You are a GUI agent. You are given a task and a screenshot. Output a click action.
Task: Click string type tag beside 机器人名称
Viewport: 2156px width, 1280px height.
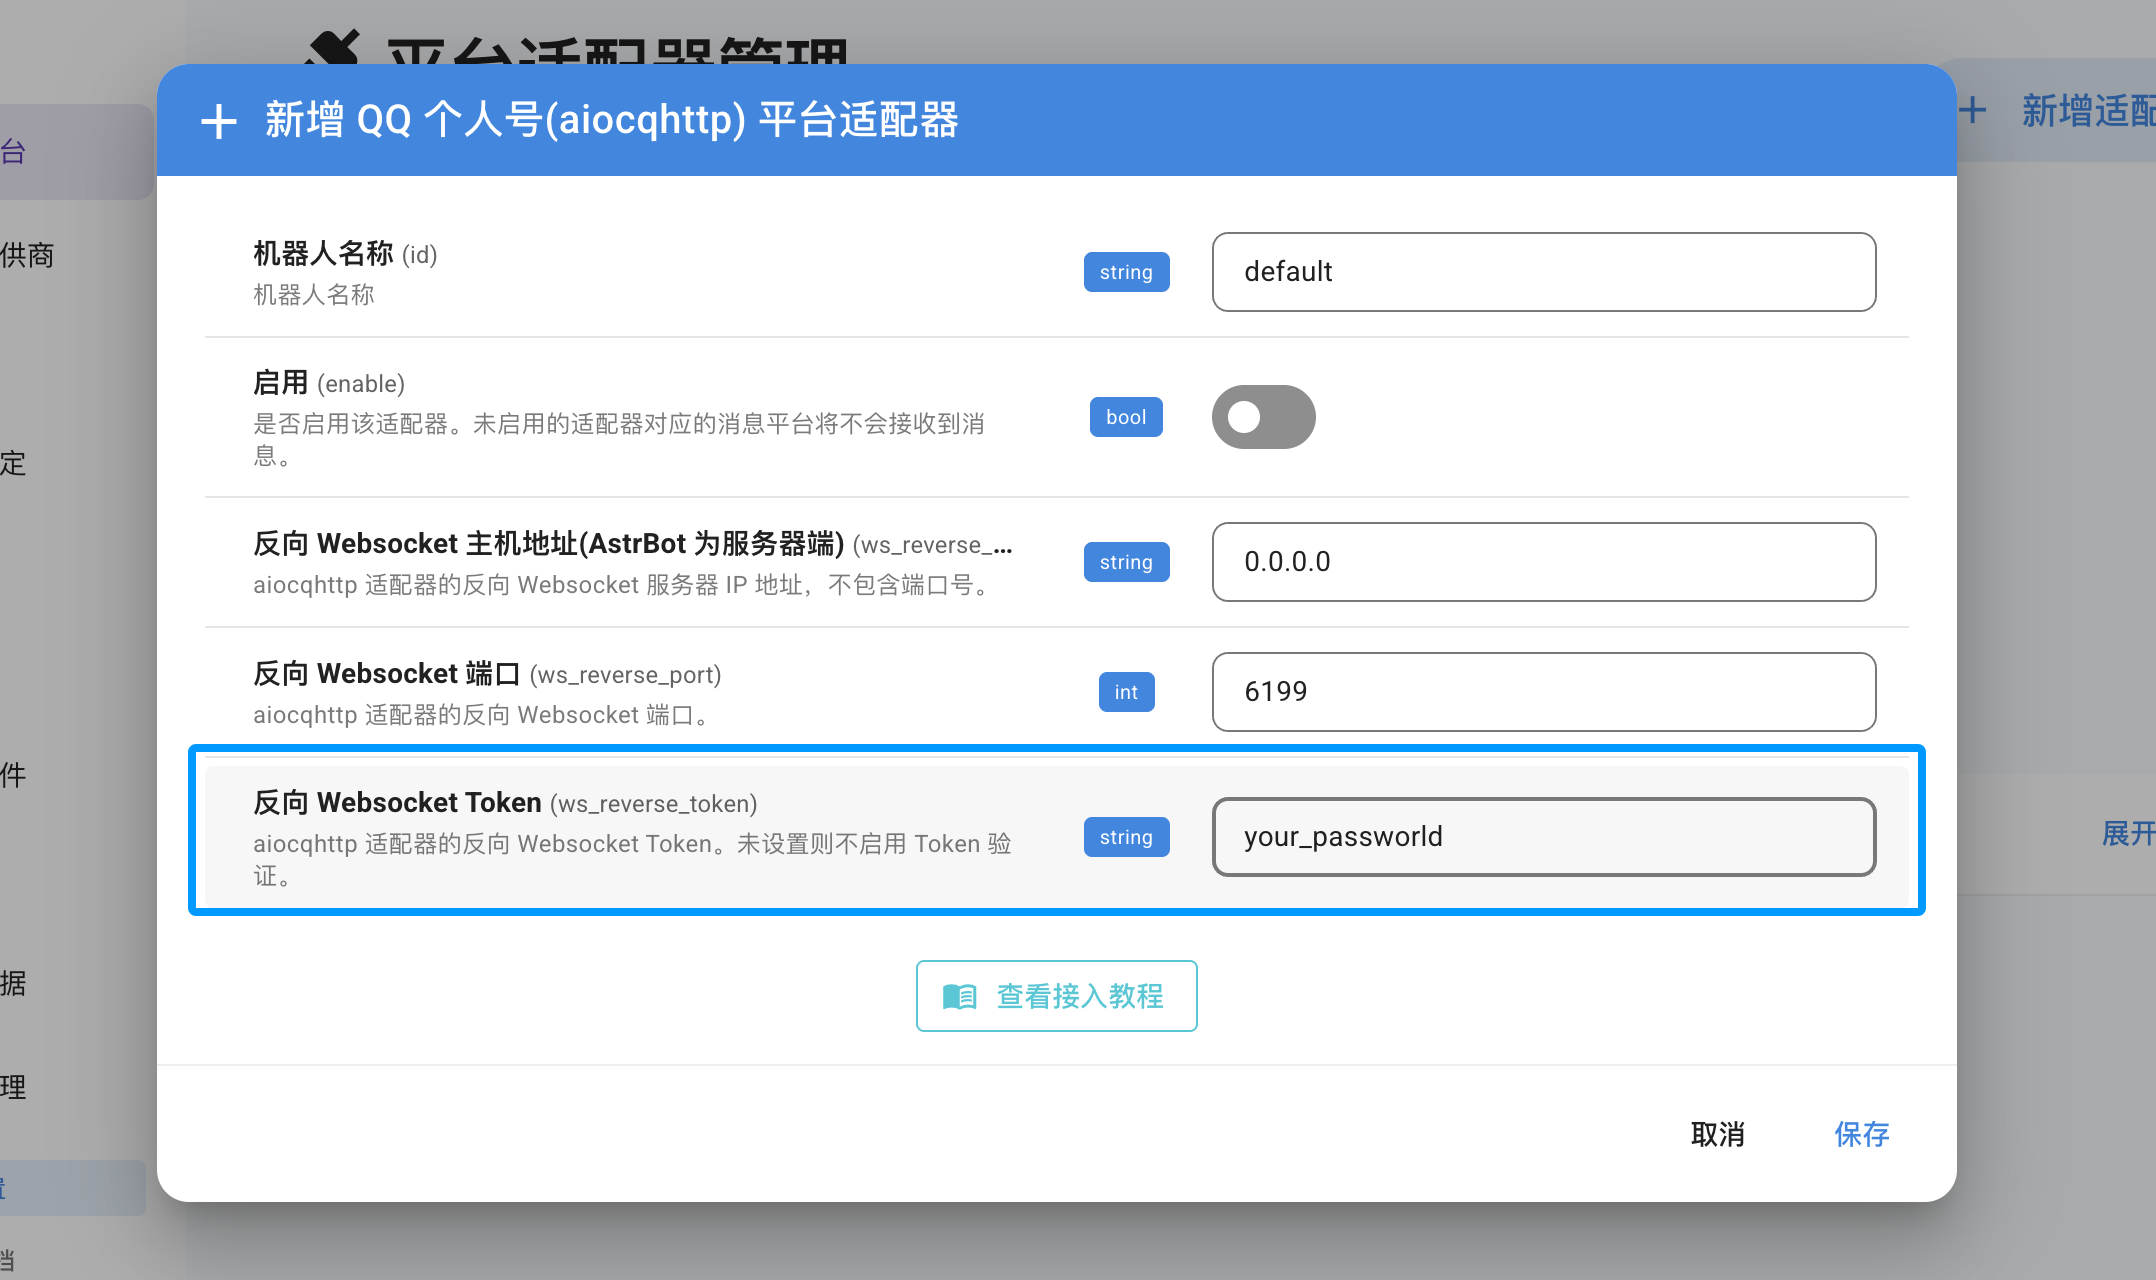tap(1126, 272)
